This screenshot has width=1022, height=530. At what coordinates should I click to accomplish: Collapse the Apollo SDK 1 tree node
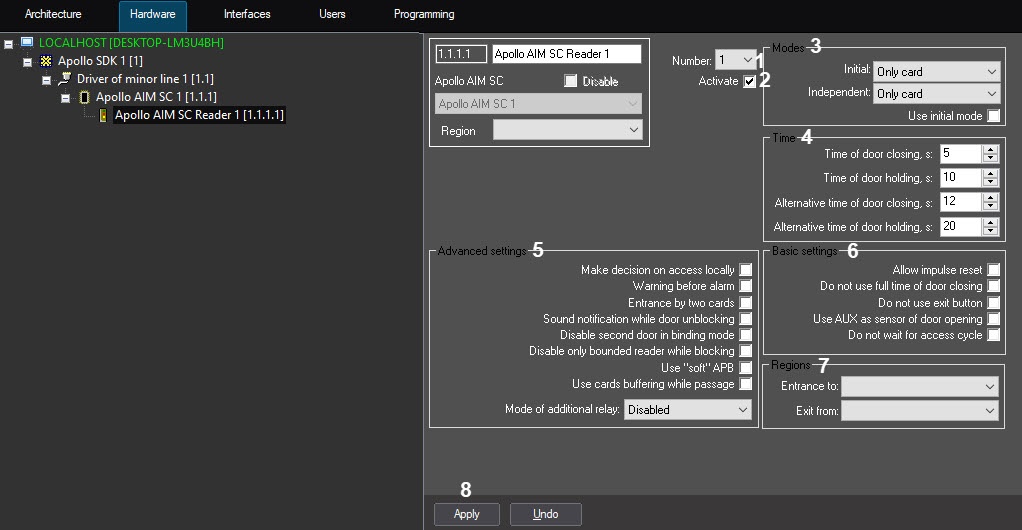point(28,62)
